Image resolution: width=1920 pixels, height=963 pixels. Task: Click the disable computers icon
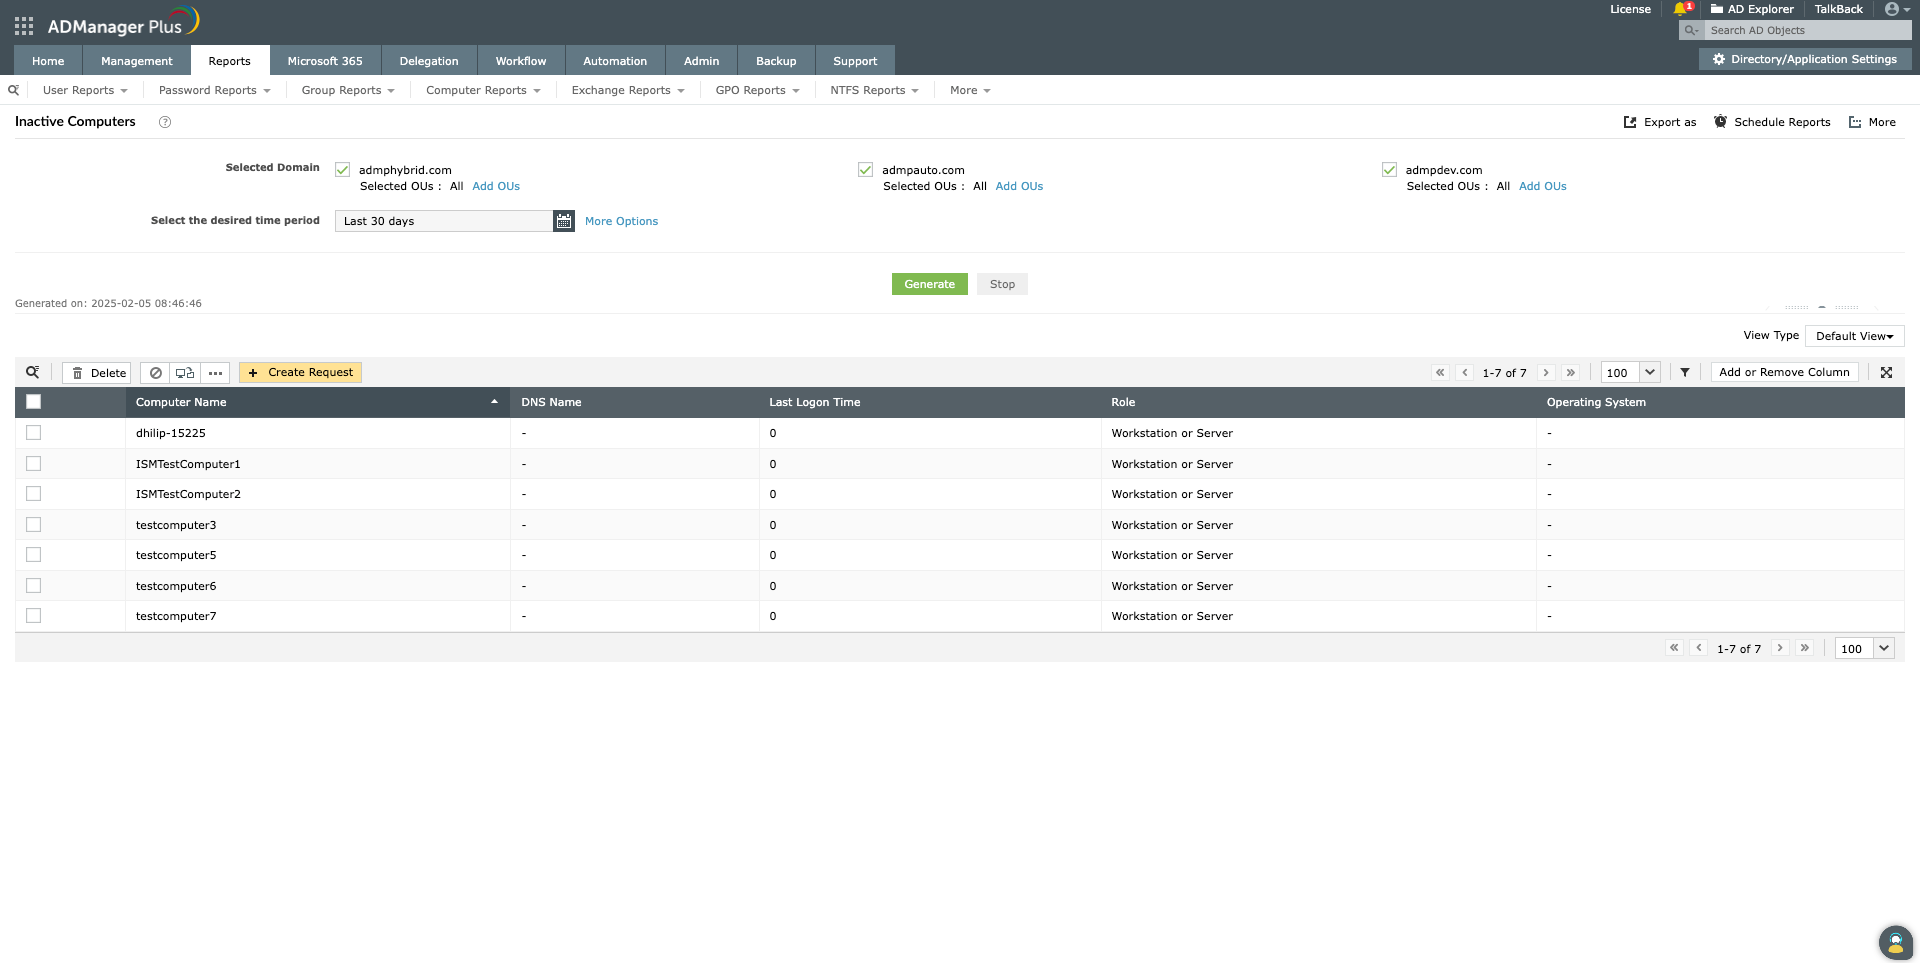[156, 373]
